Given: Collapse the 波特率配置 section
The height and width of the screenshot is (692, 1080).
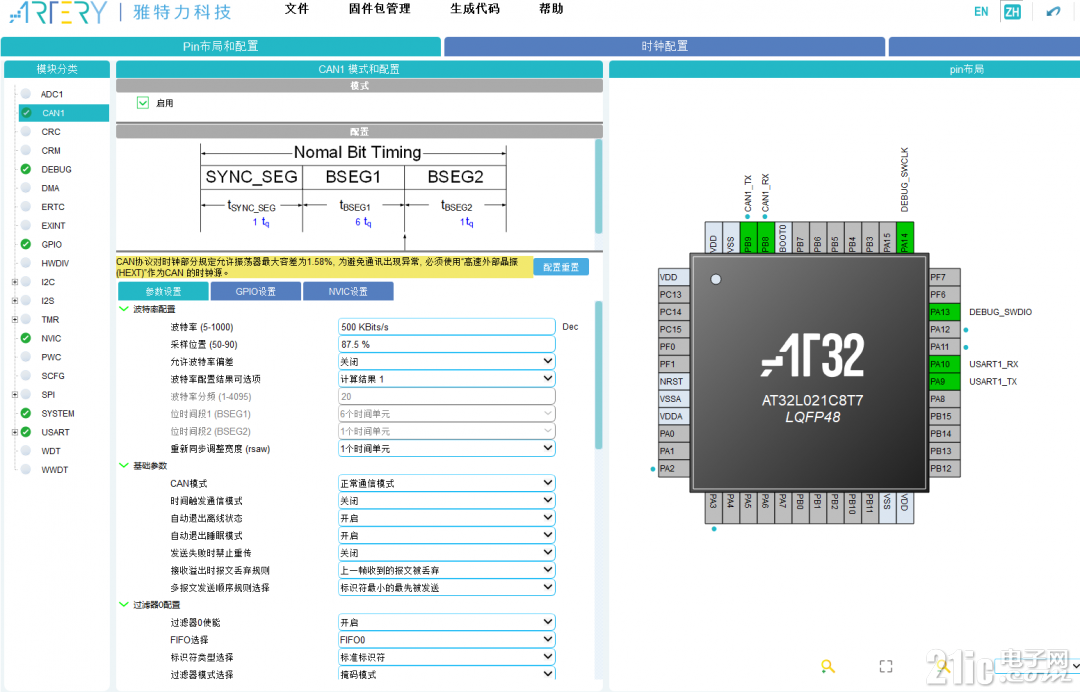Looking at the screenshot, I should tap(124, 309).
